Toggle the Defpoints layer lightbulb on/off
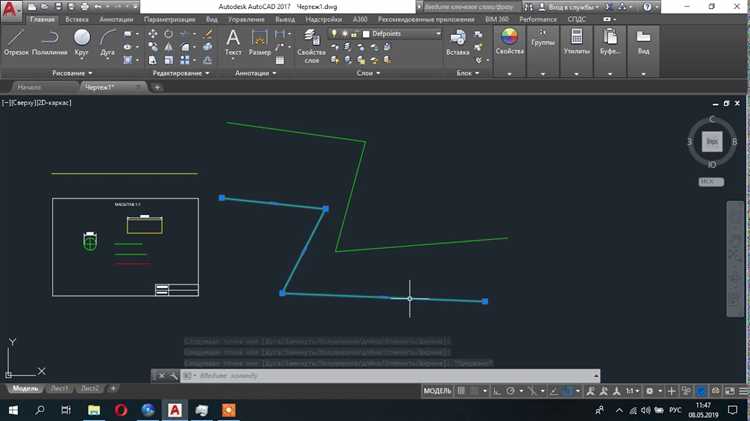The image size is (750, 421). click(334, 33)
